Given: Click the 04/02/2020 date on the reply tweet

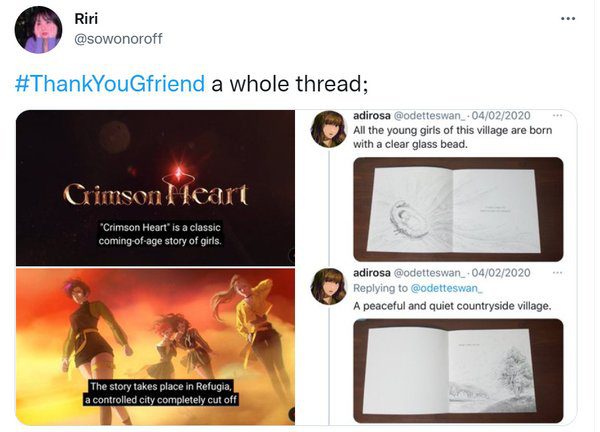Looking at the screenshot, I should pos(501,273).
